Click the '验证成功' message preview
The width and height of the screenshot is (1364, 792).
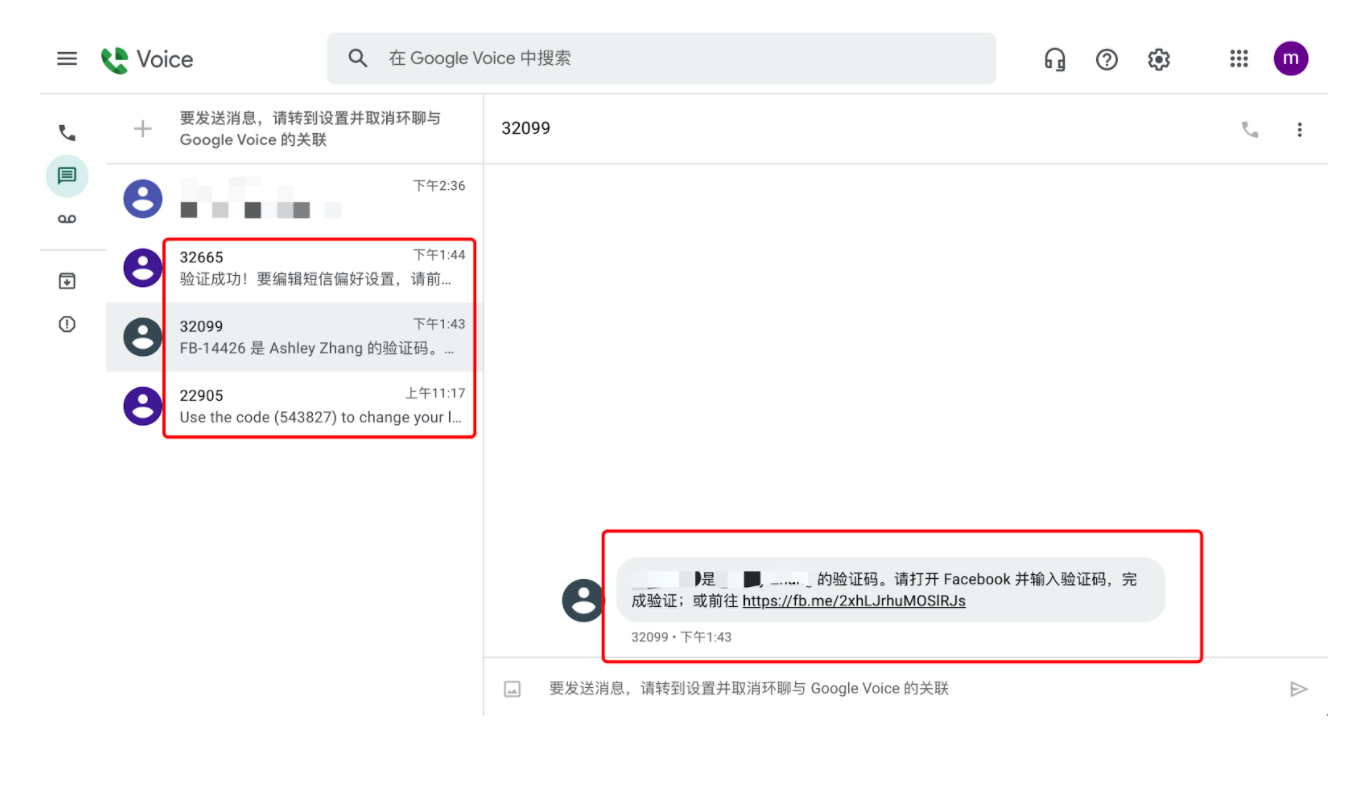[x=316, y=279]
